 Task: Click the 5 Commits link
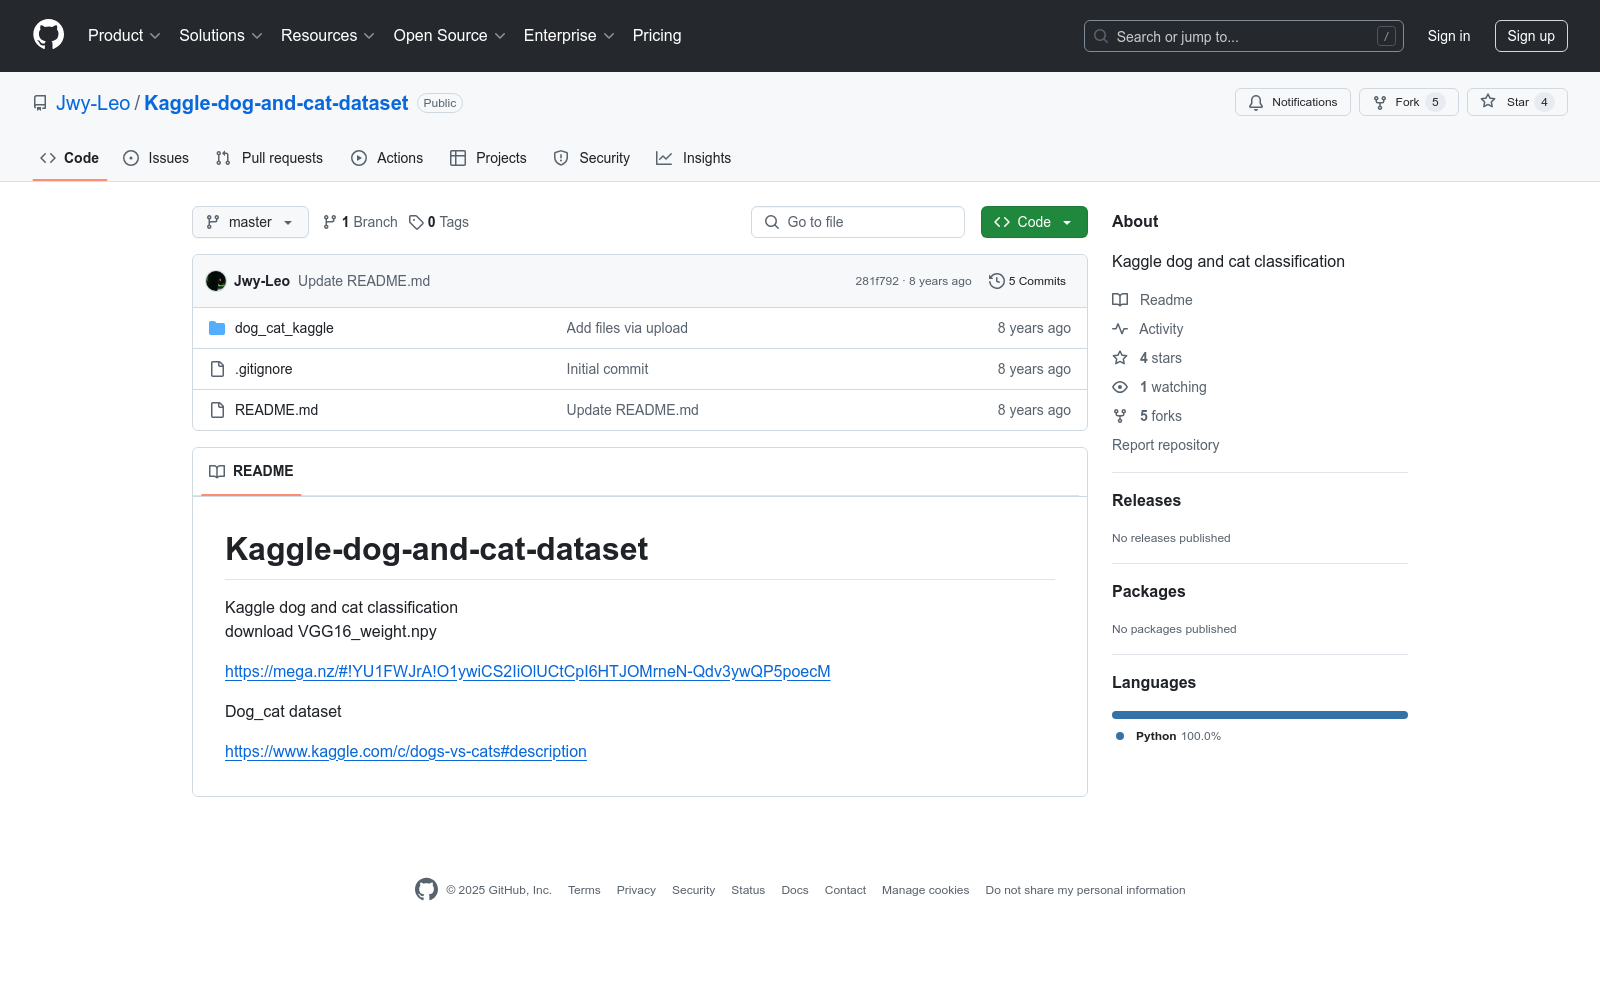tap(1027, 281)
